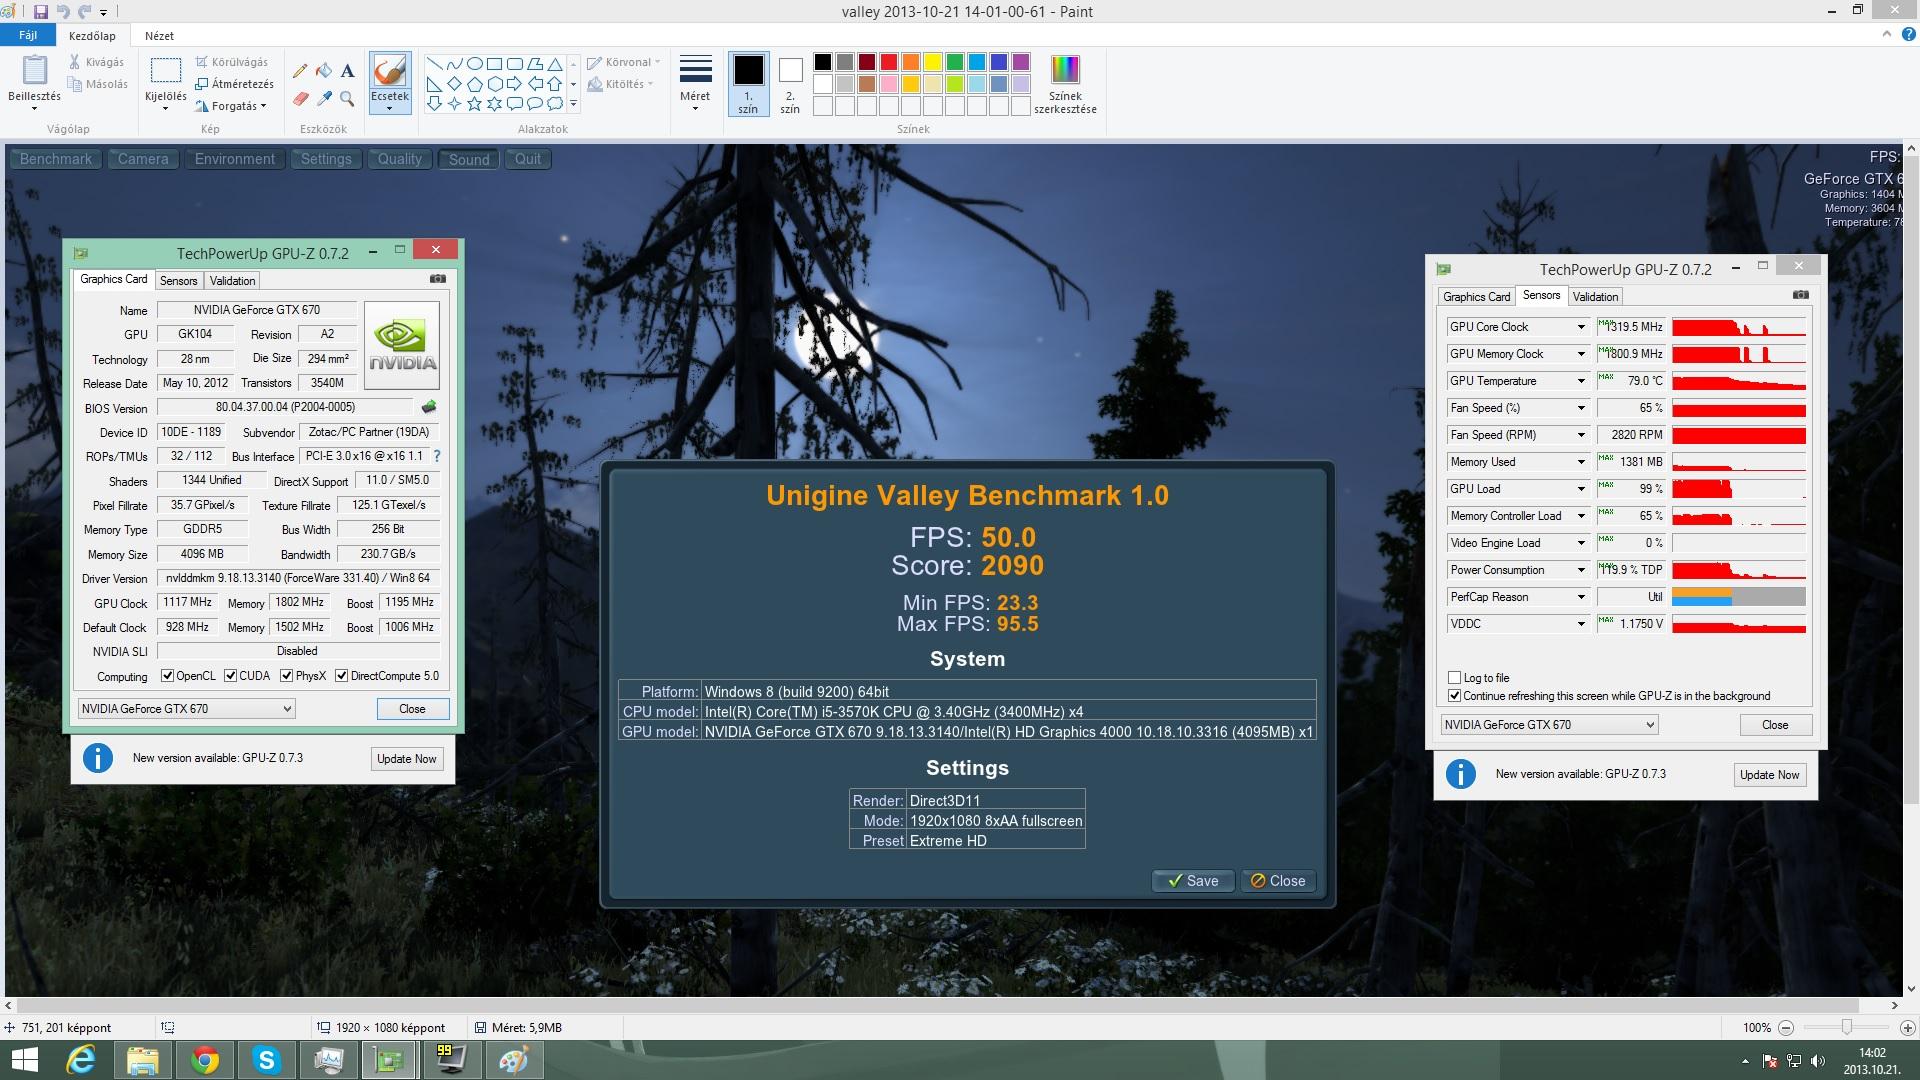Open the Ecsetek brushes dropdown
1920x1080 pixels.
(x=389, y=102)
